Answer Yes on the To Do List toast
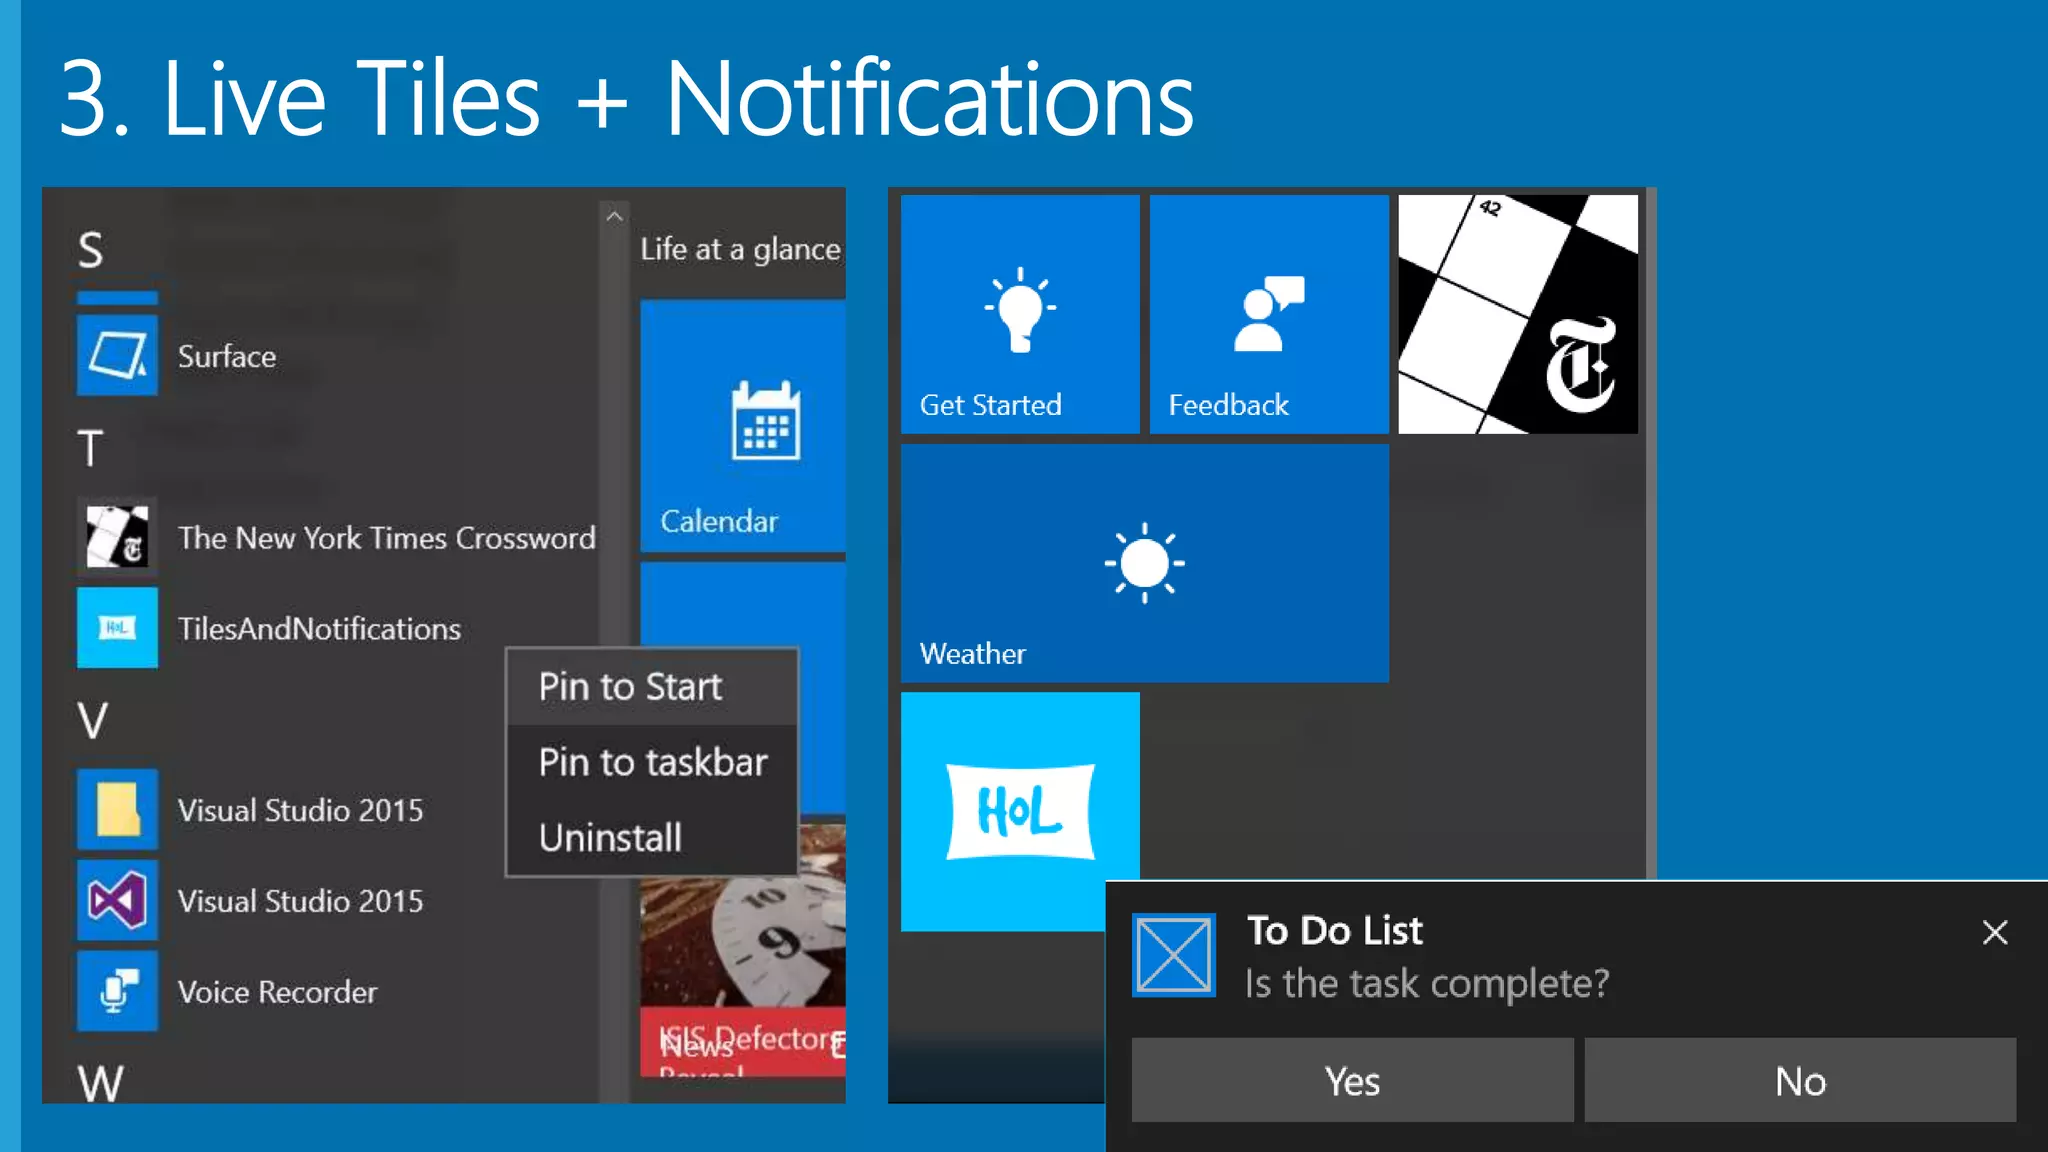This screenshot has width=2048, height=1152. [x=1352, y=1080]
